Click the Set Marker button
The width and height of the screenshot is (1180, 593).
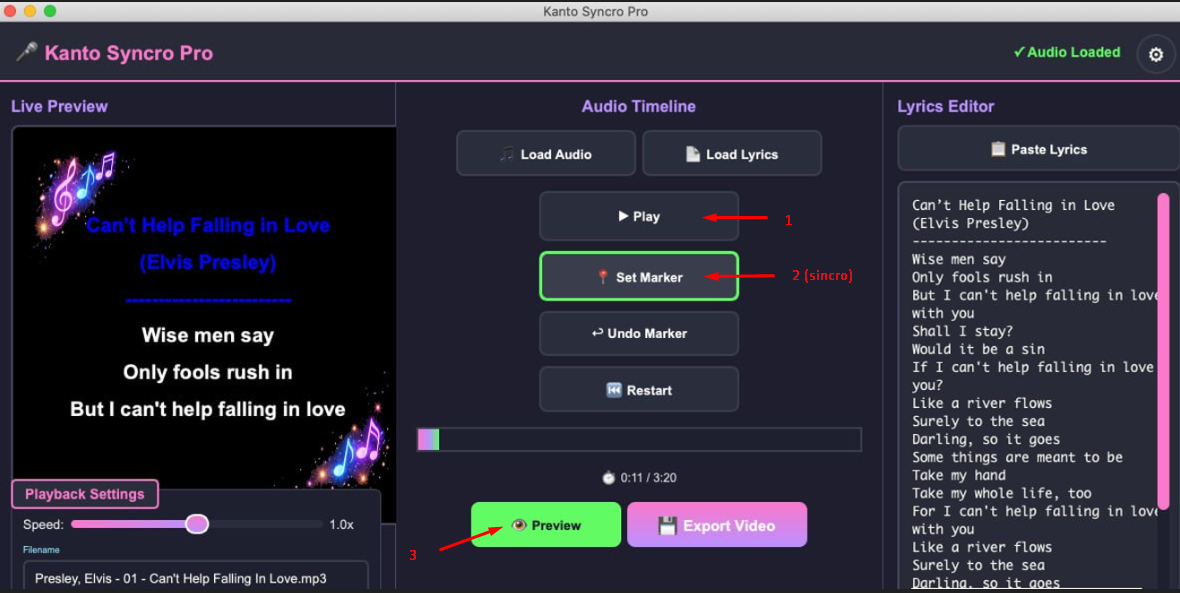click(x=638, y=277)
